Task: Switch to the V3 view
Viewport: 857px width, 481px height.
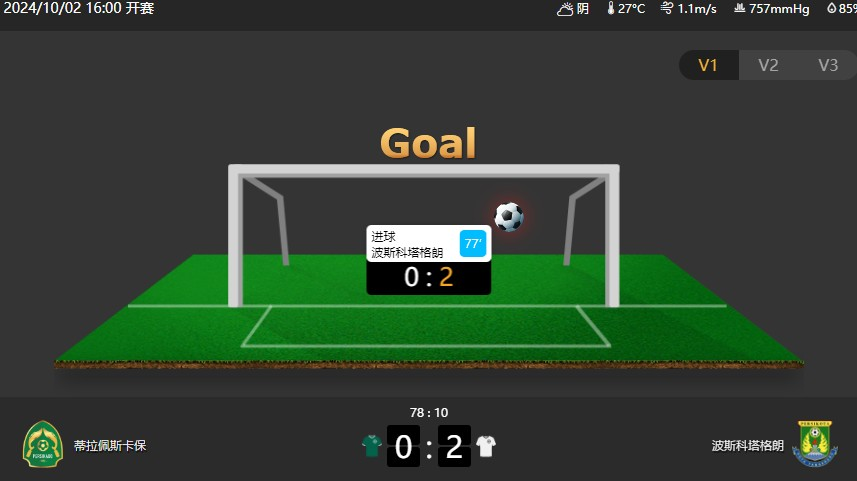Action: [x=827, y=65]
